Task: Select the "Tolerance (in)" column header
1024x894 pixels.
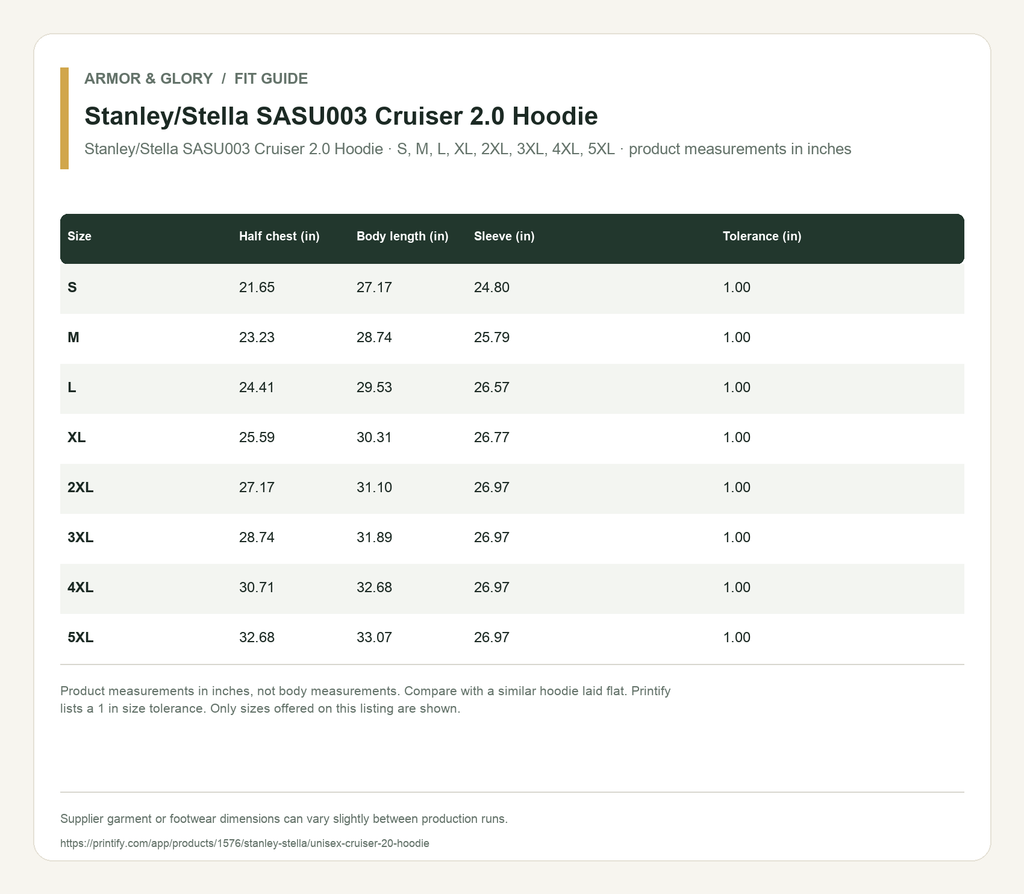Action: (762, 236)
